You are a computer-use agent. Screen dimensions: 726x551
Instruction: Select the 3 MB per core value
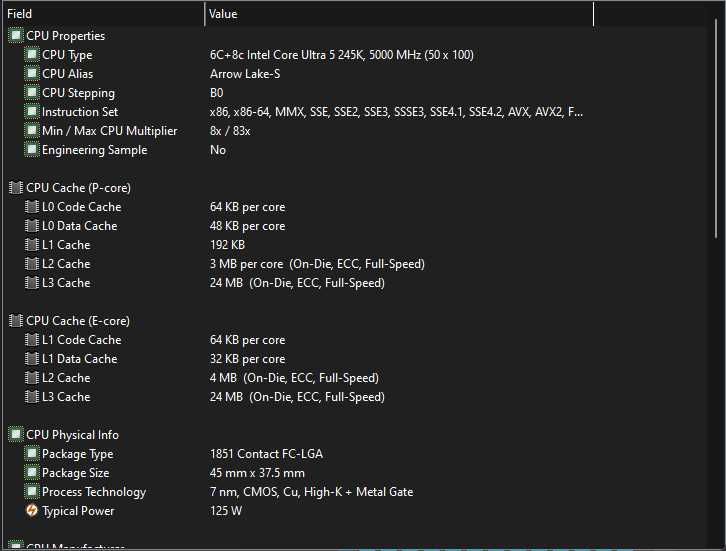coord(317,264)
